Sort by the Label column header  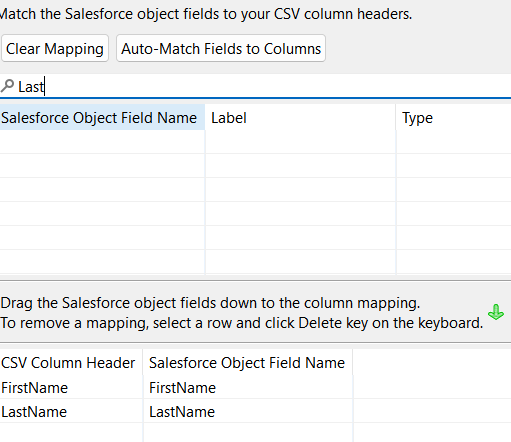[300, 118]
